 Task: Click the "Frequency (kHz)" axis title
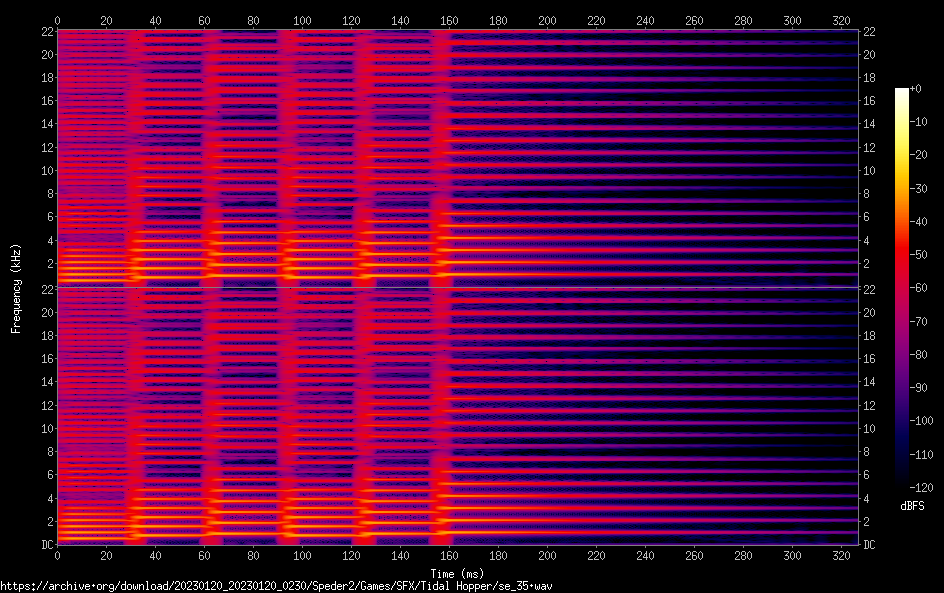coord(16,288)
